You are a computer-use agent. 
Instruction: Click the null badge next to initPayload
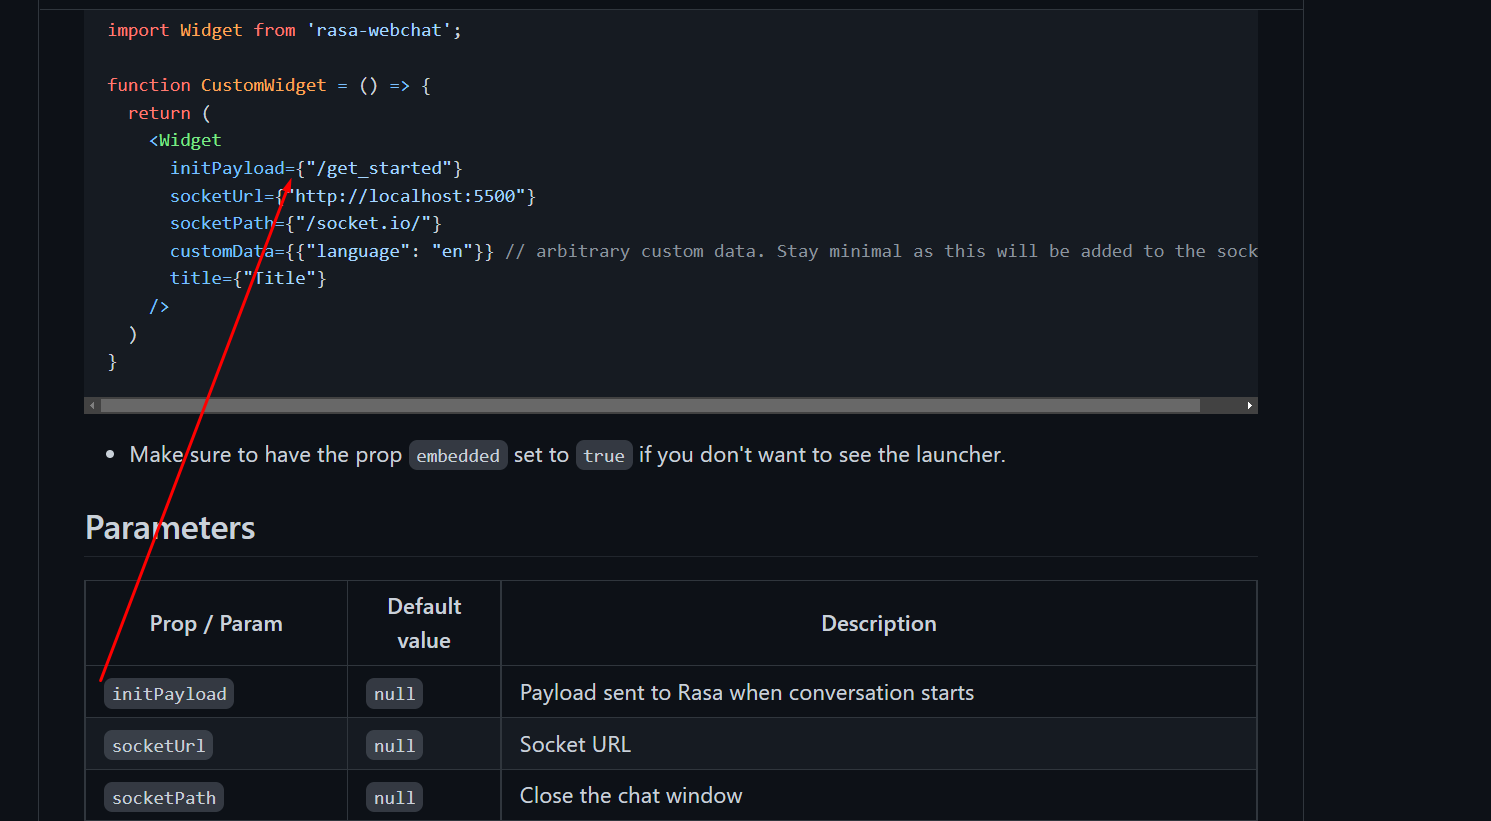(x=394, y=692)
